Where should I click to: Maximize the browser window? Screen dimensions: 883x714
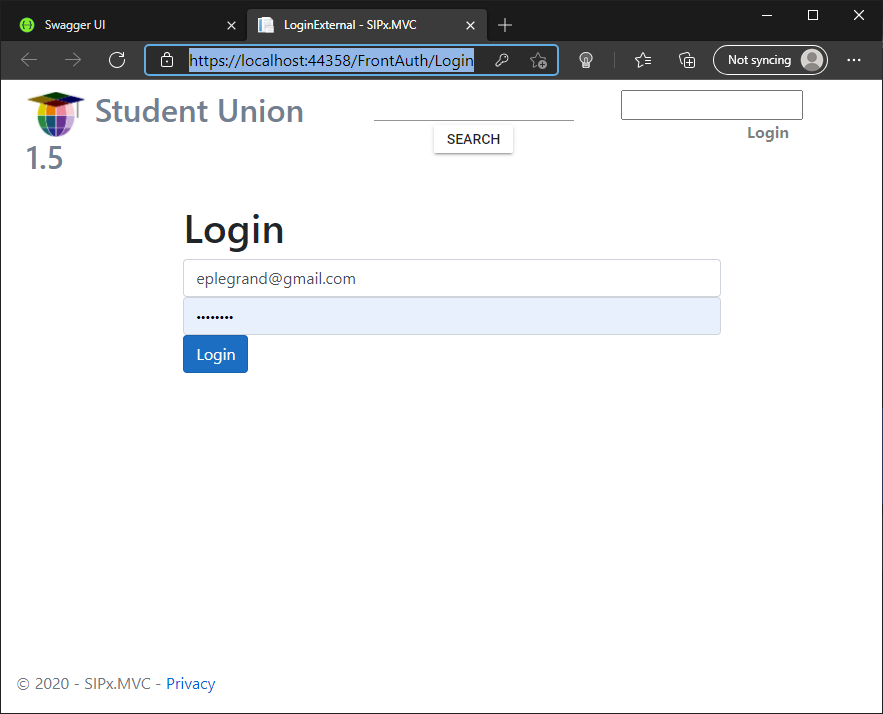pos(813,15)
